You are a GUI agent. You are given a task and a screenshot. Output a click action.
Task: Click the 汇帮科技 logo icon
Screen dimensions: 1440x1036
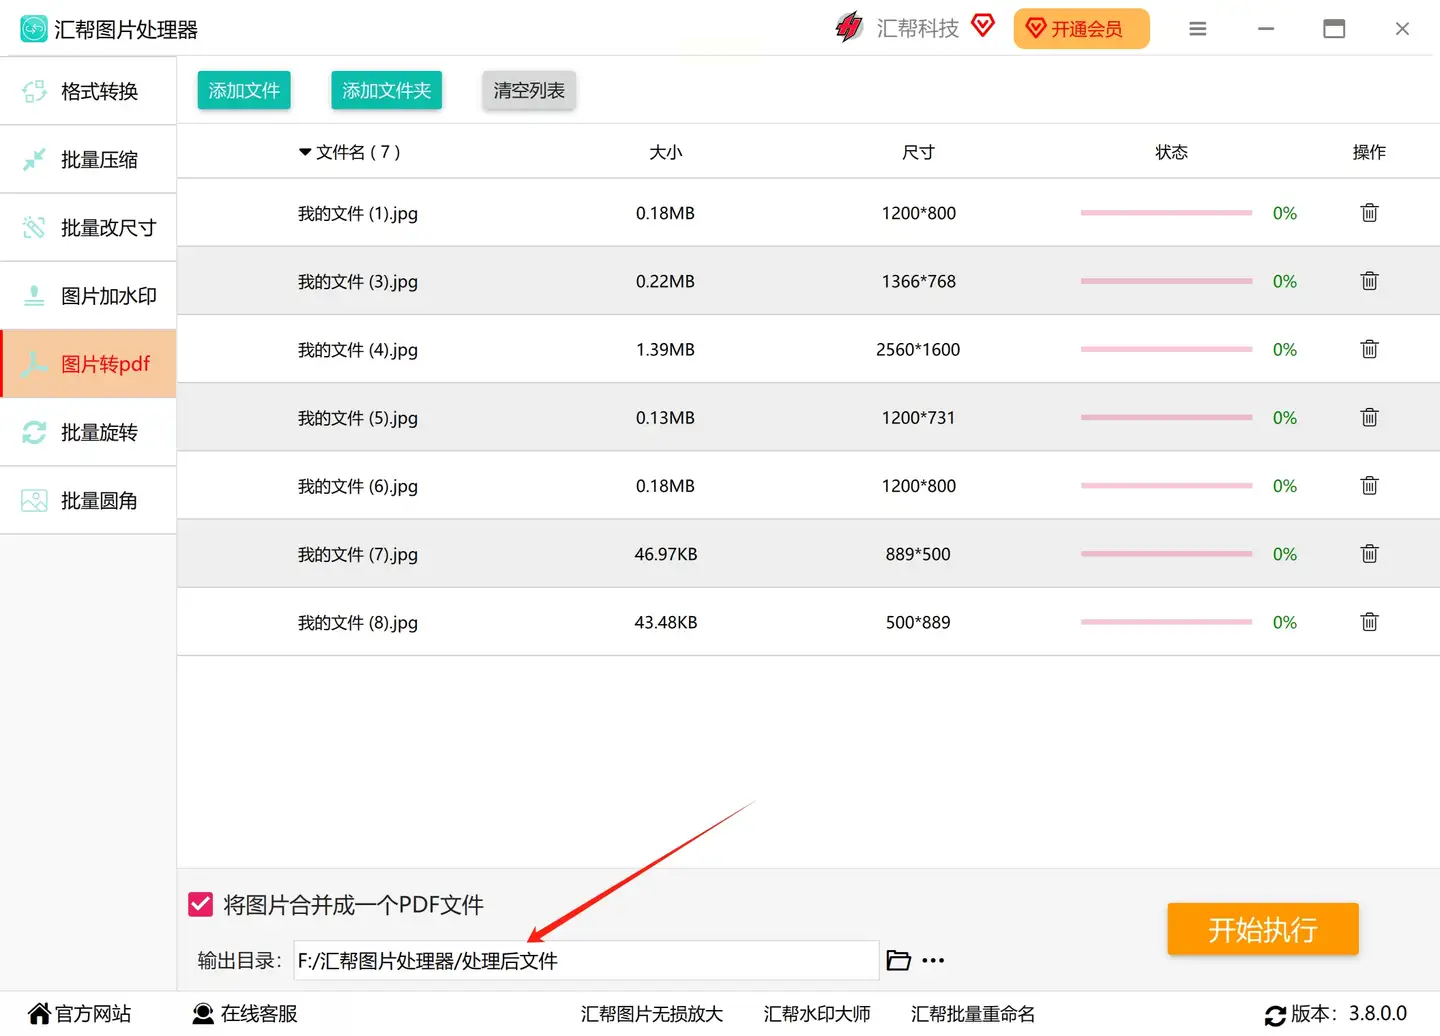pos(849,27)
